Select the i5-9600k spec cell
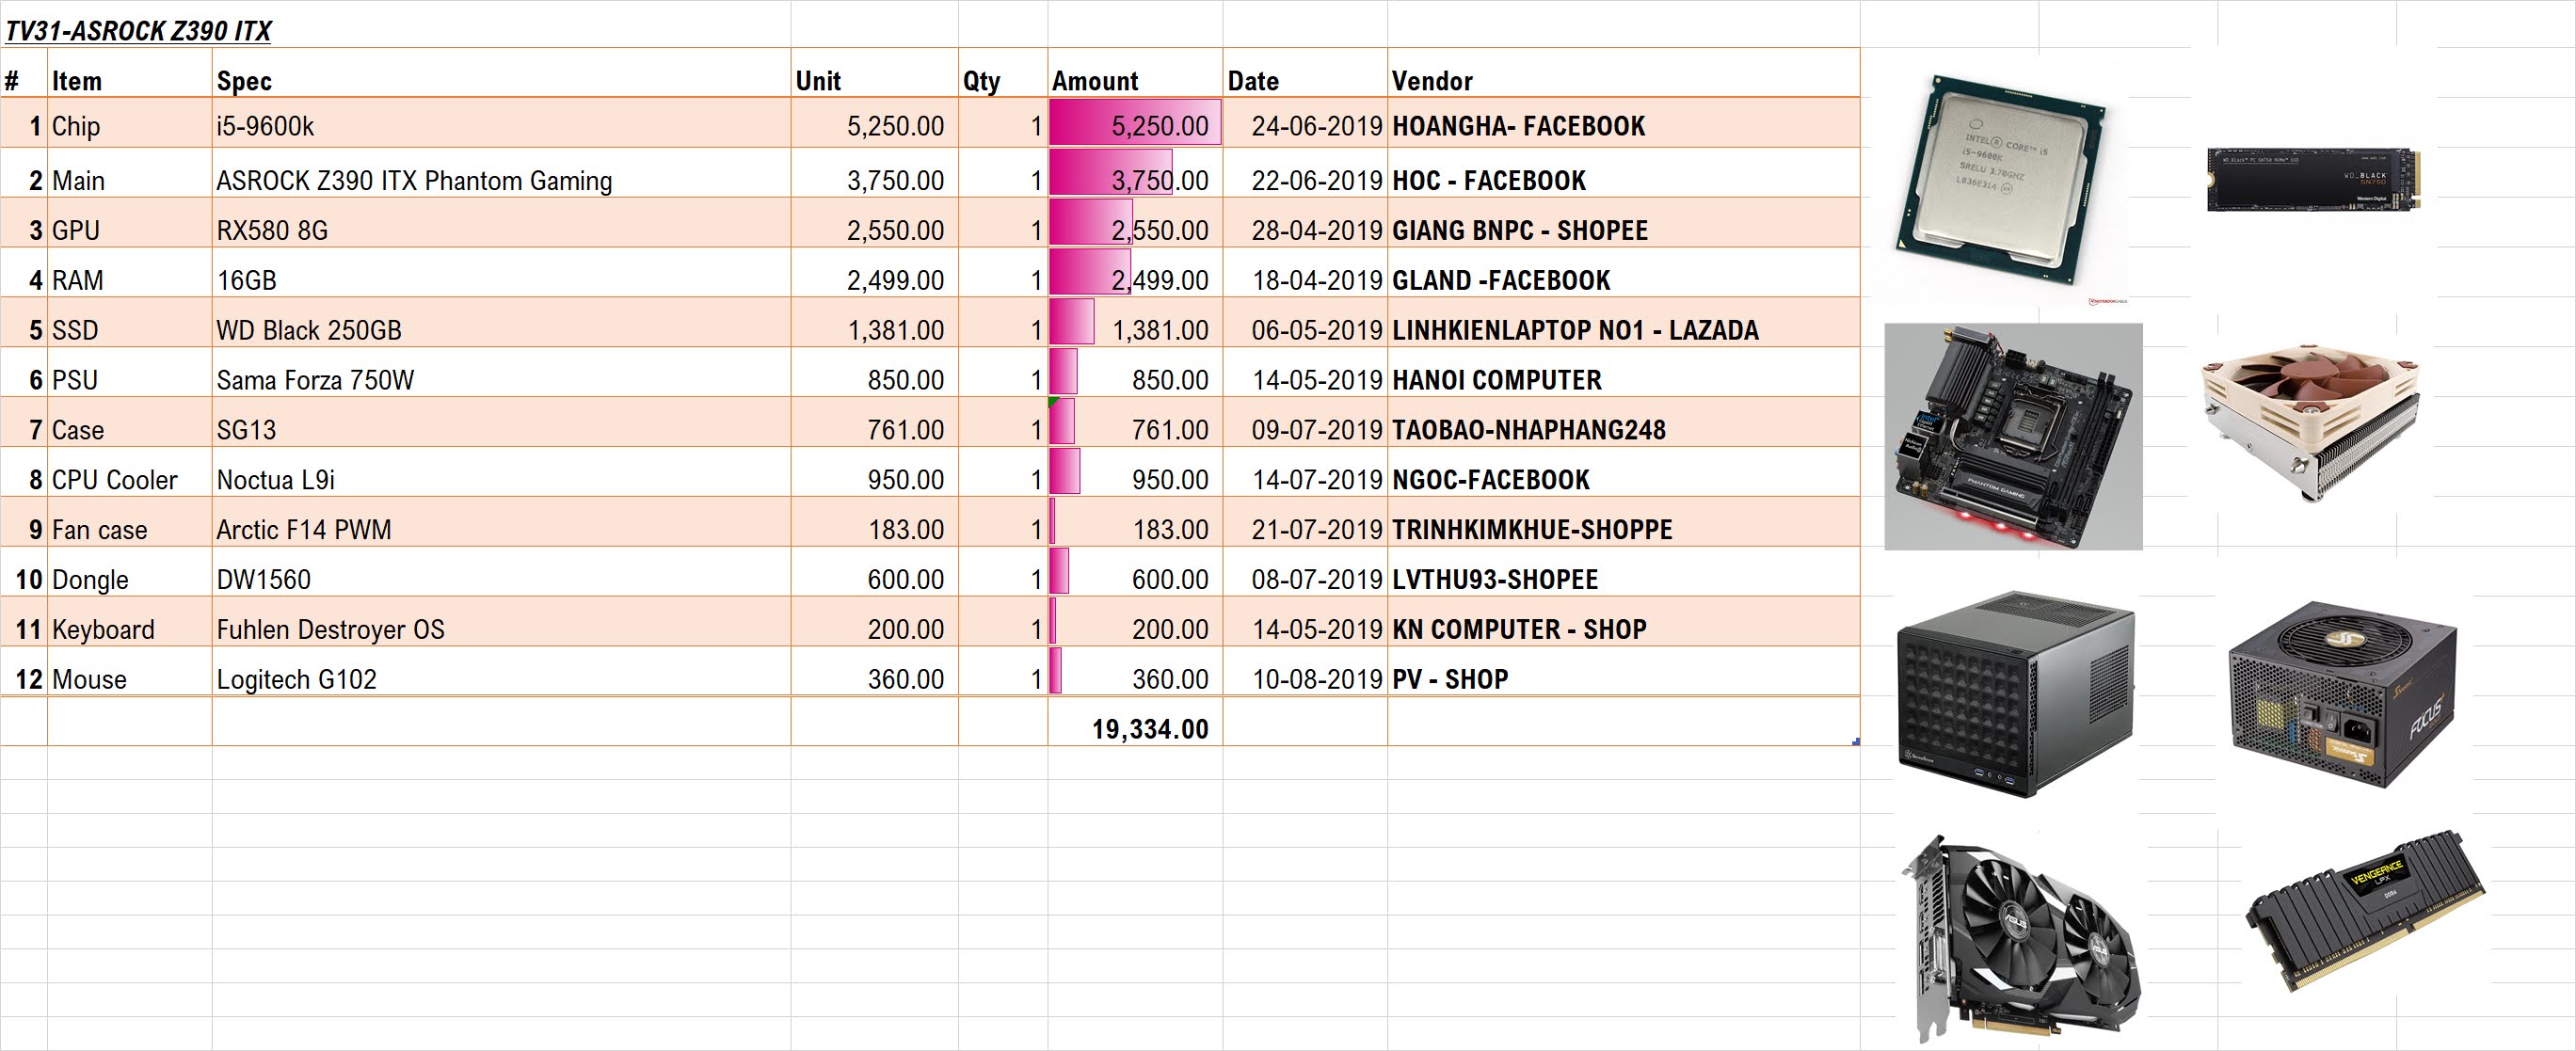Viewport: 2576px width, 1051px height. pyautogui.click(x=501, y=124)
